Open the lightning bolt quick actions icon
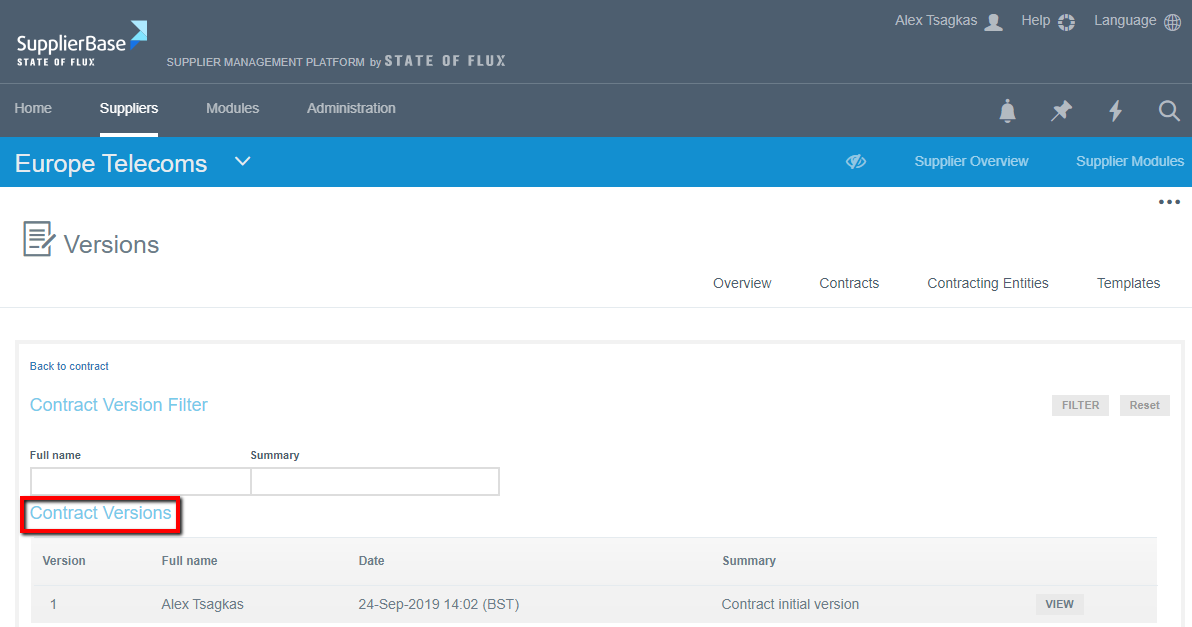Image resolution: width=1192 pixels, height=627 pixels. [x=1115, y=111]
